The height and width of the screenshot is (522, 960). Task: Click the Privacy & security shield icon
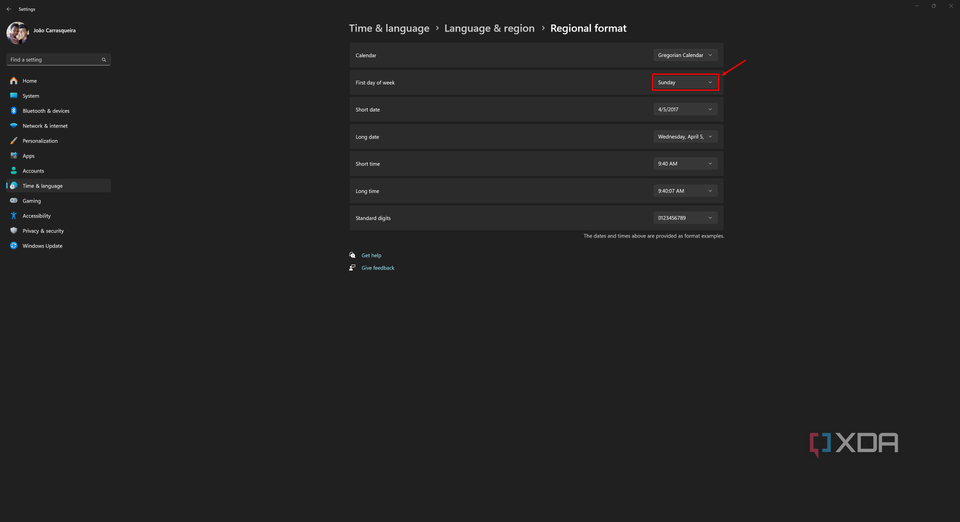(x=13, y=231)
